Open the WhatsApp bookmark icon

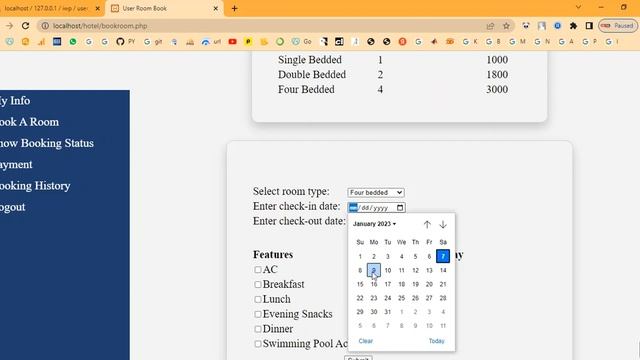coord(73,42)
